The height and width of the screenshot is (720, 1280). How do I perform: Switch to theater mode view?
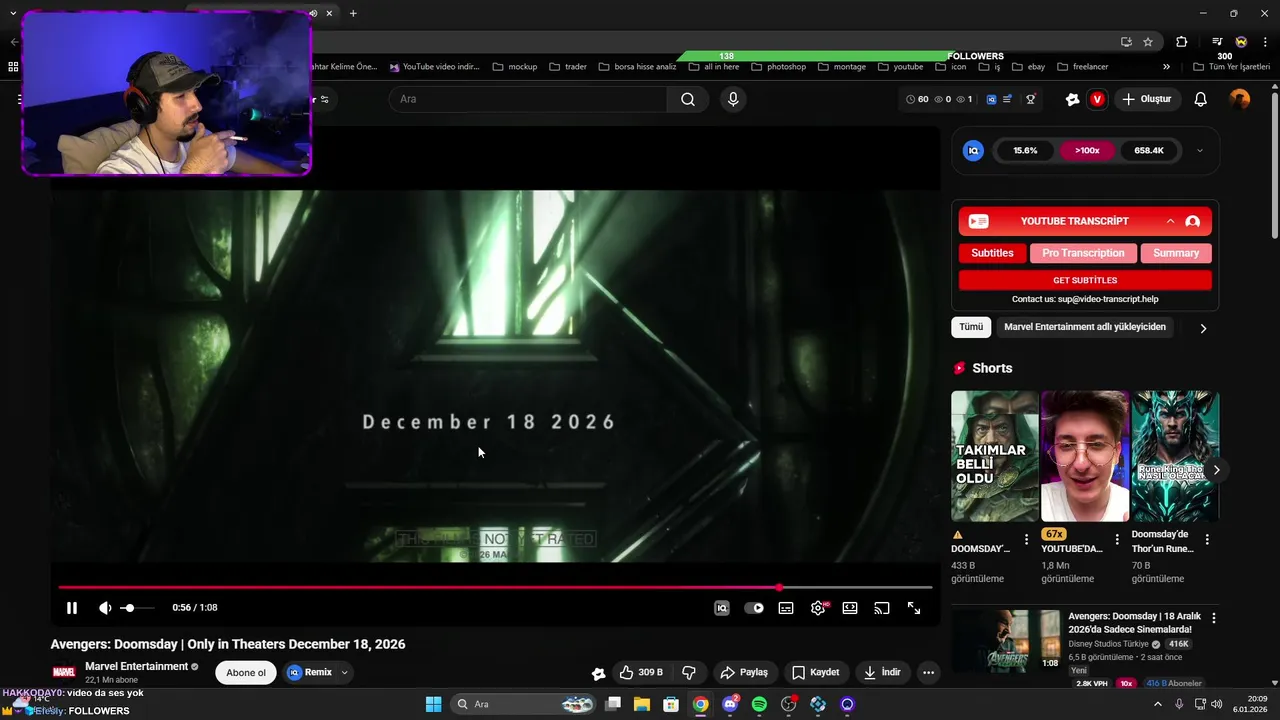[850, 608]
